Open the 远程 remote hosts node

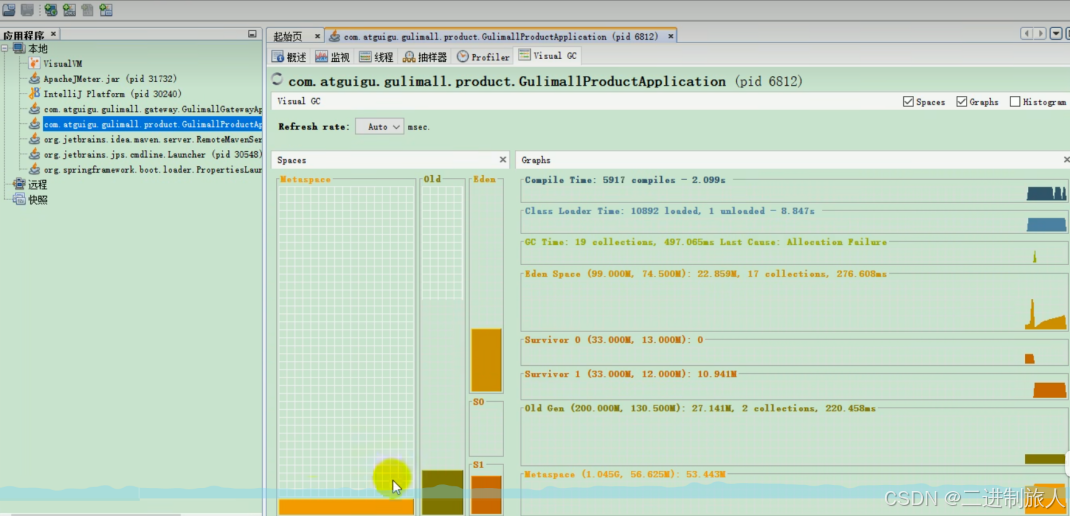pyautogui.click(x=31, y=184)
